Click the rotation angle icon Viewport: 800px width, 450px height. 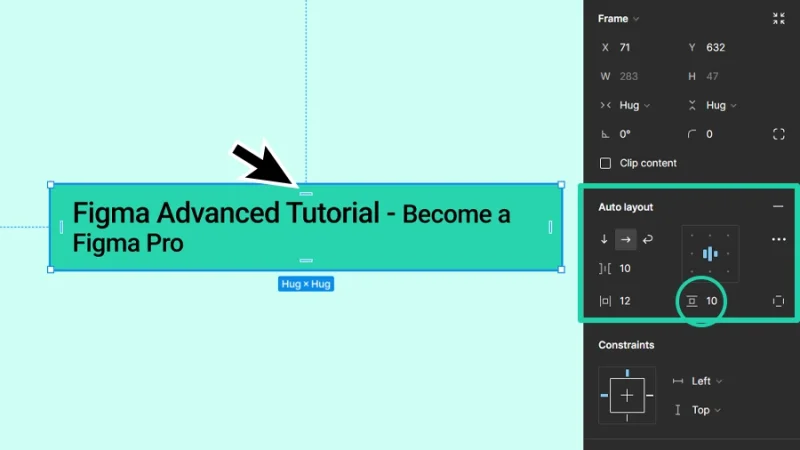[605, 134]
